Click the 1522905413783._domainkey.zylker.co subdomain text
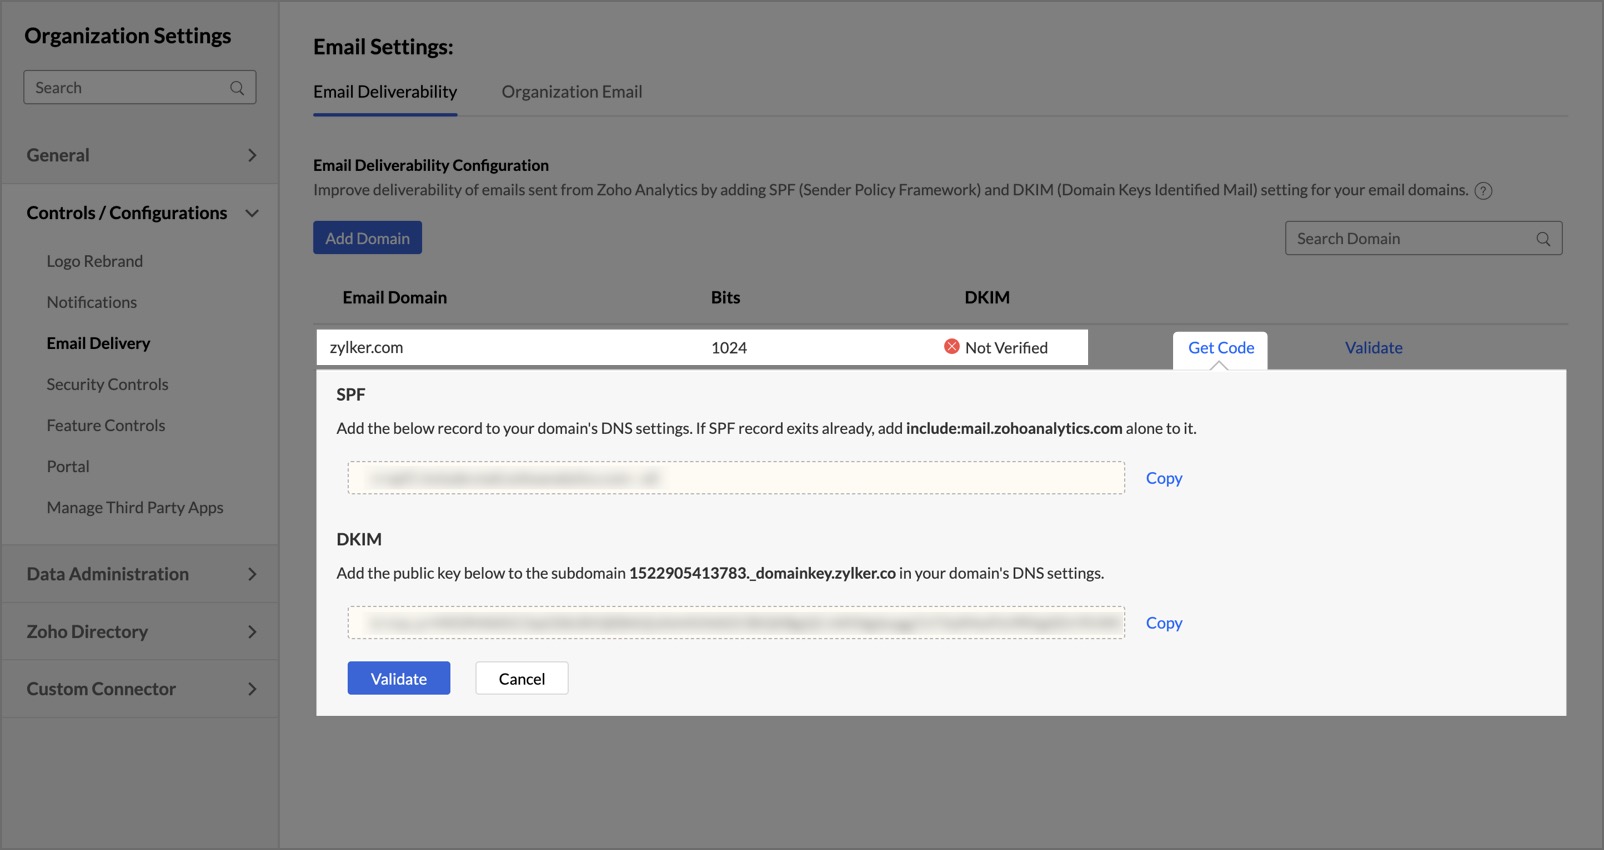 (762, 574)
